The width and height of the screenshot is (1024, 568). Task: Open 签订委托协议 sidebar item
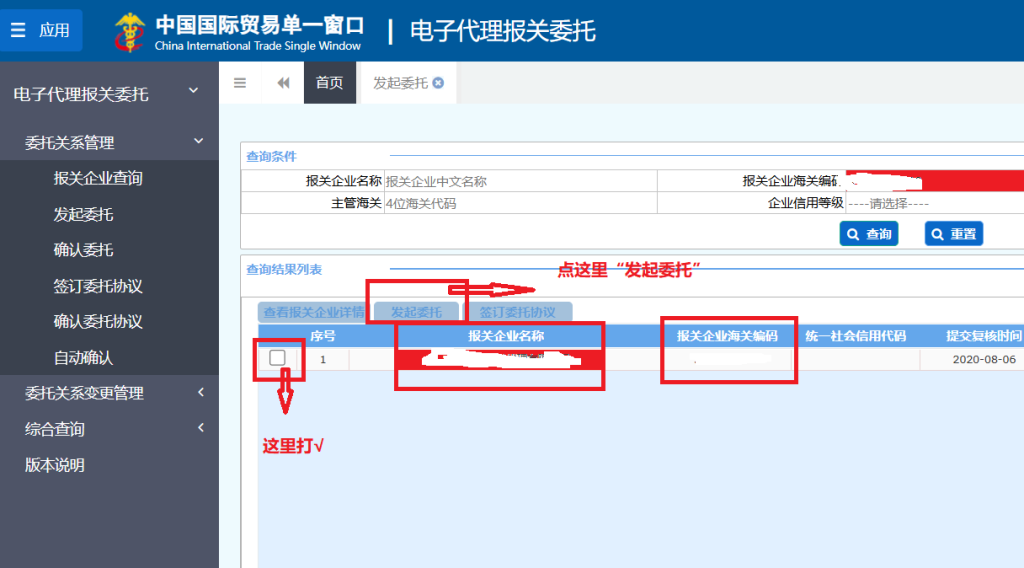98,286
